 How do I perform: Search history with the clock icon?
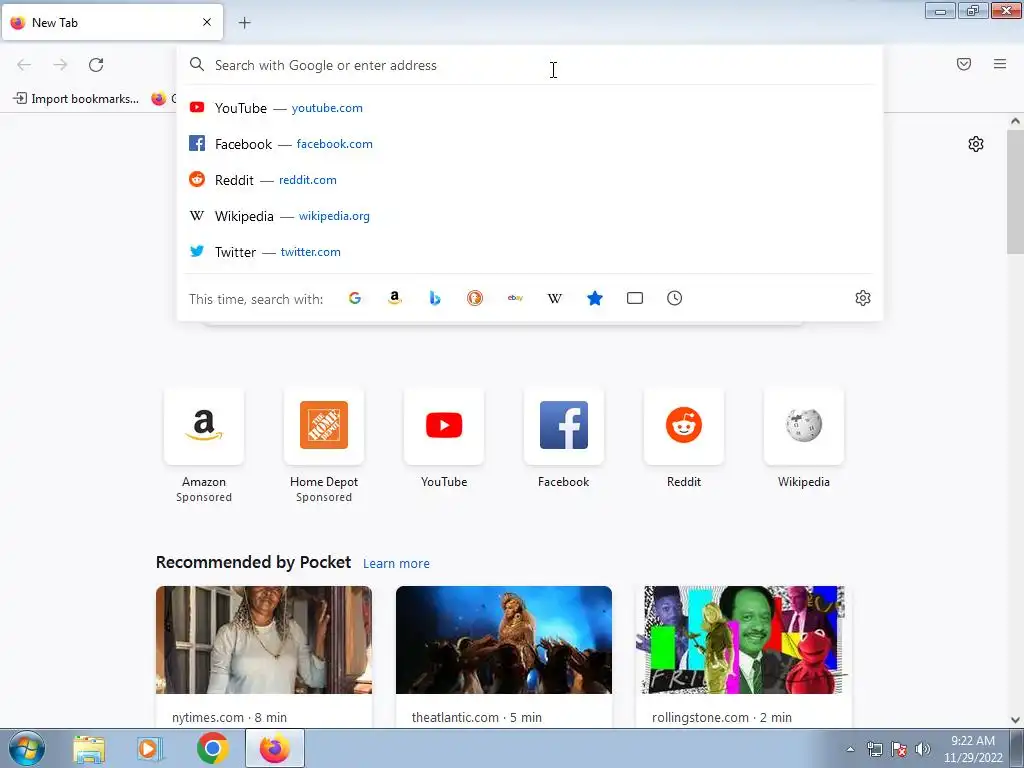click(675, 298)
